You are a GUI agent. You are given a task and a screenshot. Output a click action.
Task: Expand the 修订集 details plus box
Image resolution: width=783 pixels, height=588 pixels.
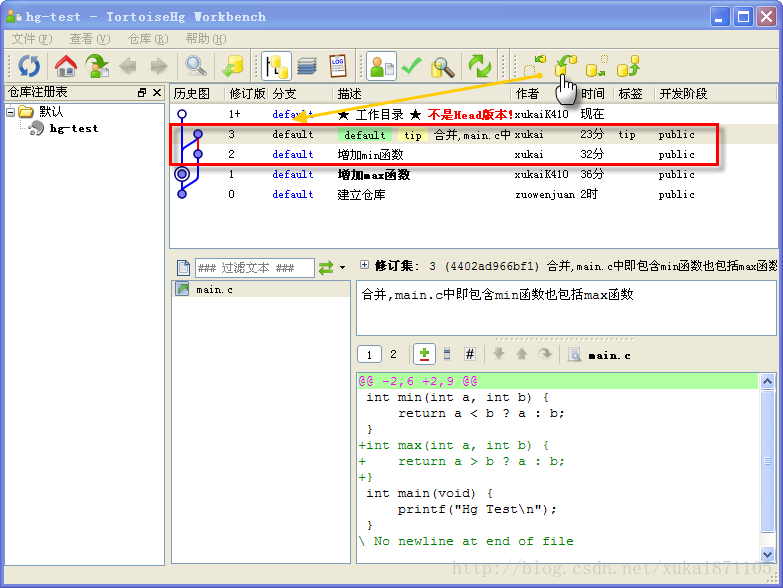click(365, 265)
